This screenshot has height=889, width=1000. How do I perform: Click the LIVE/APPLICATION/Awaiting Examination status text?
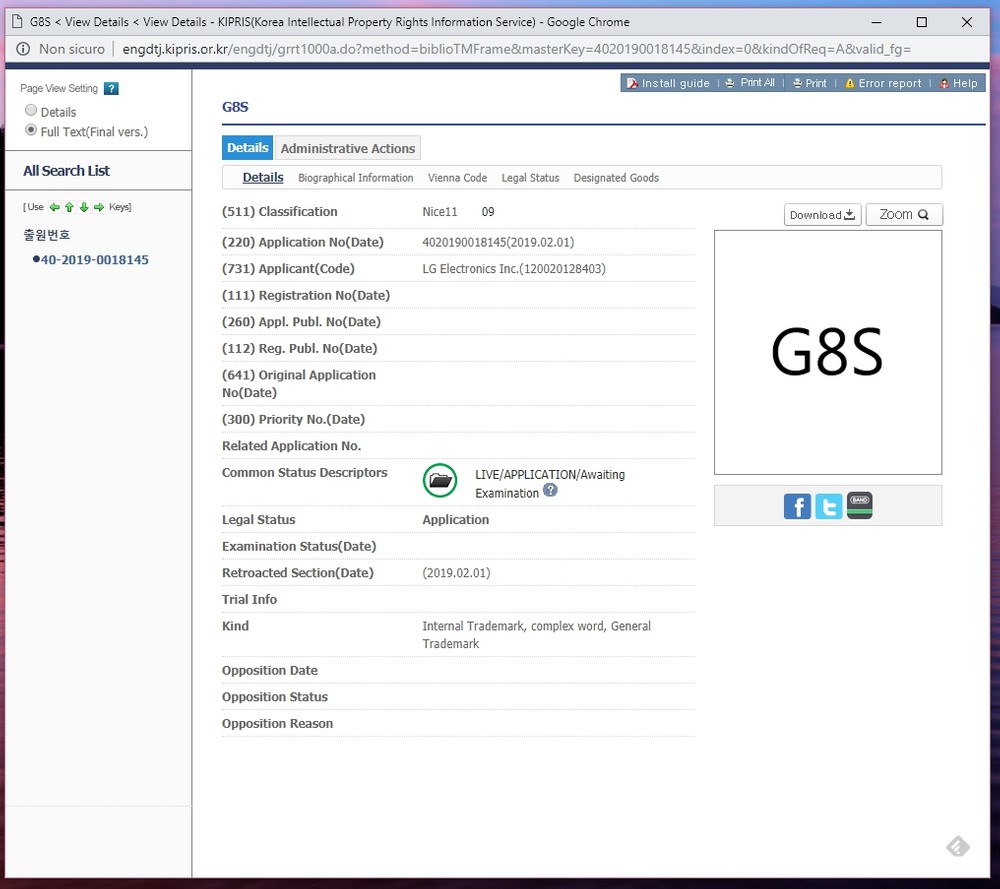click(x=550, y=483)
